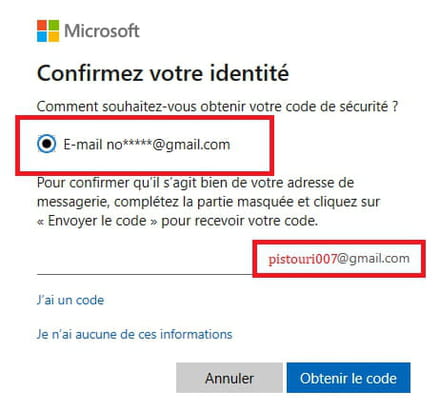The height and width of the screenshot is (410, 440).
Task: Click the blue Obtenir le code button
Action: tap(348, 378)
